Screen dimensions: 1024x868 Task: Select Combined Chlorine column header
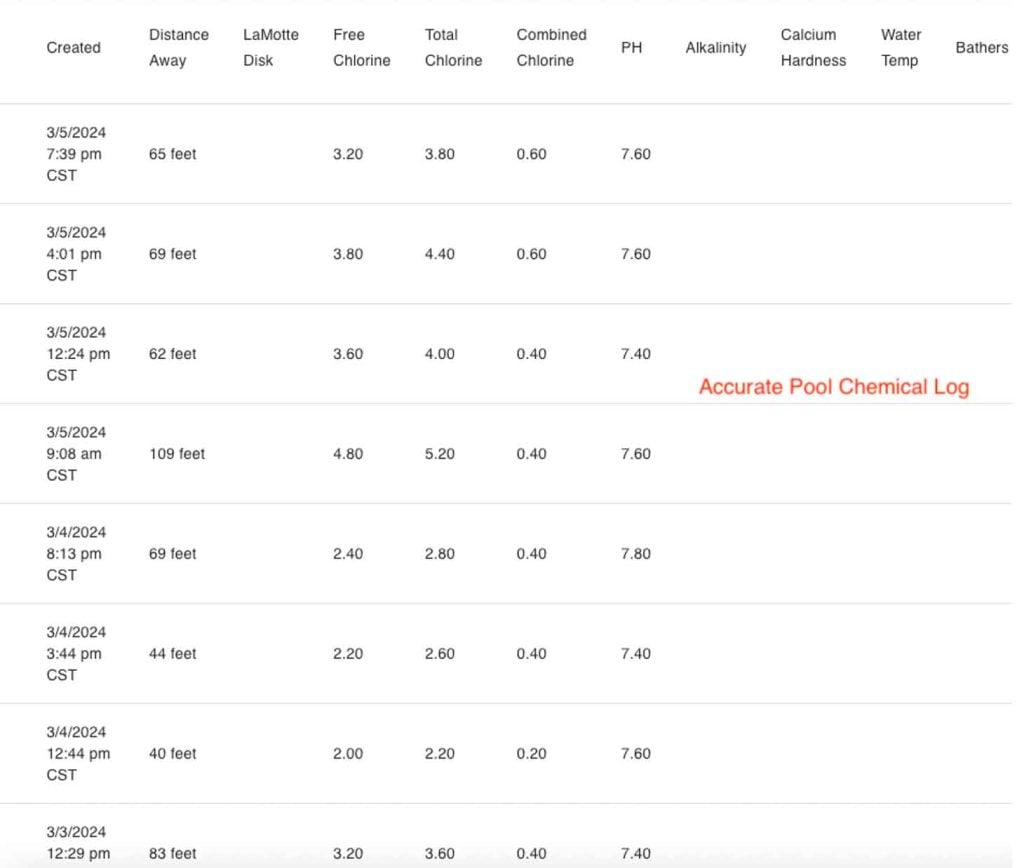point(551,48)
